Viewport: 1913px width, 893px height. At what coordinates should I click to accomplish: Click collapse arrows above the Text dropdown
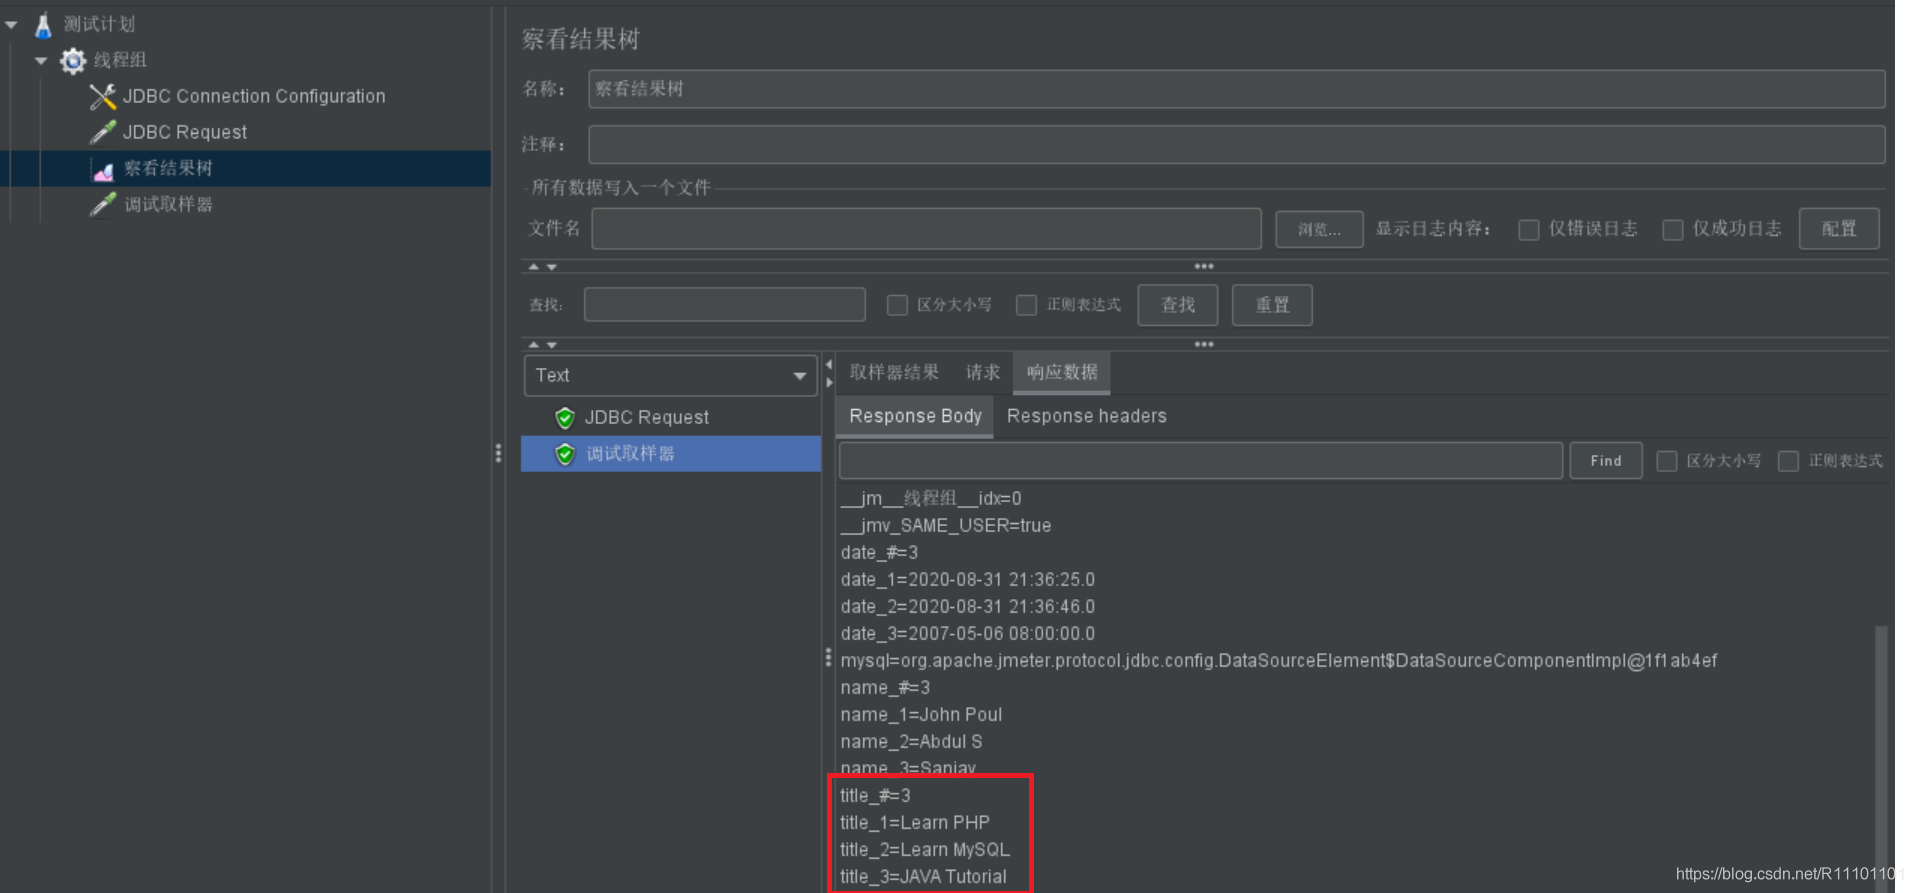[x=542, y=344]
